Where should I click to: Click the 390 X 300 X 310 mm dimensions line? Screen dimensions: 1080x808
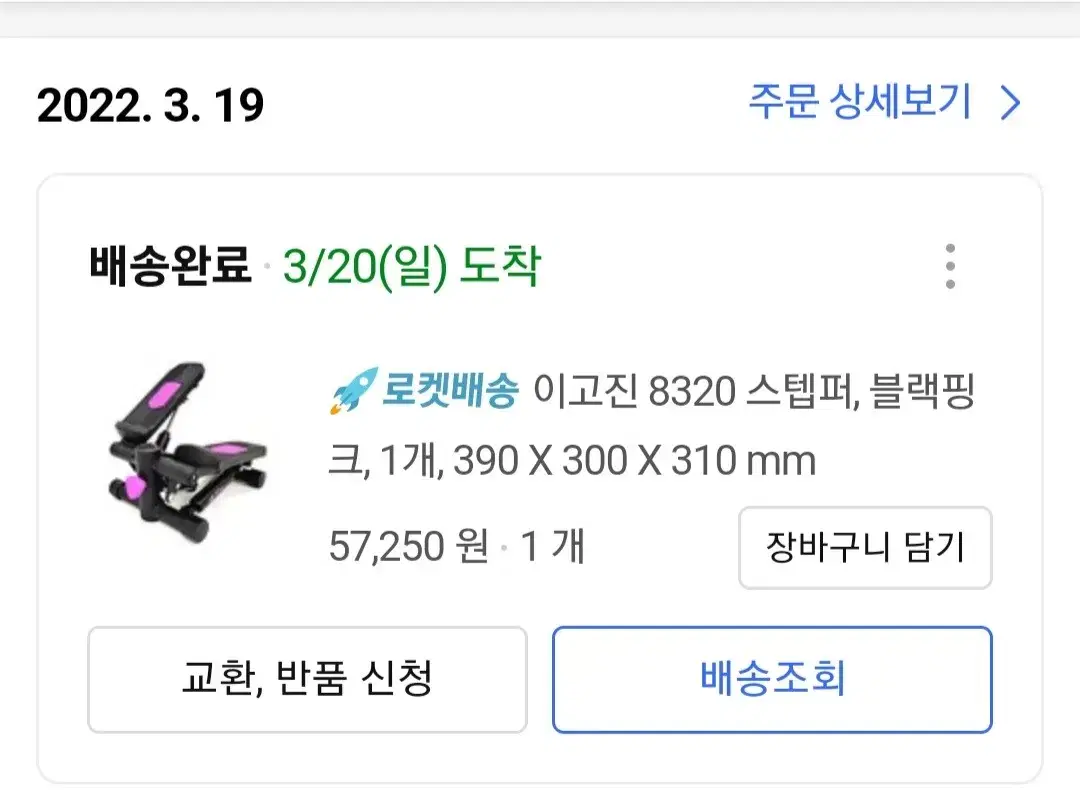click(634, 460)
